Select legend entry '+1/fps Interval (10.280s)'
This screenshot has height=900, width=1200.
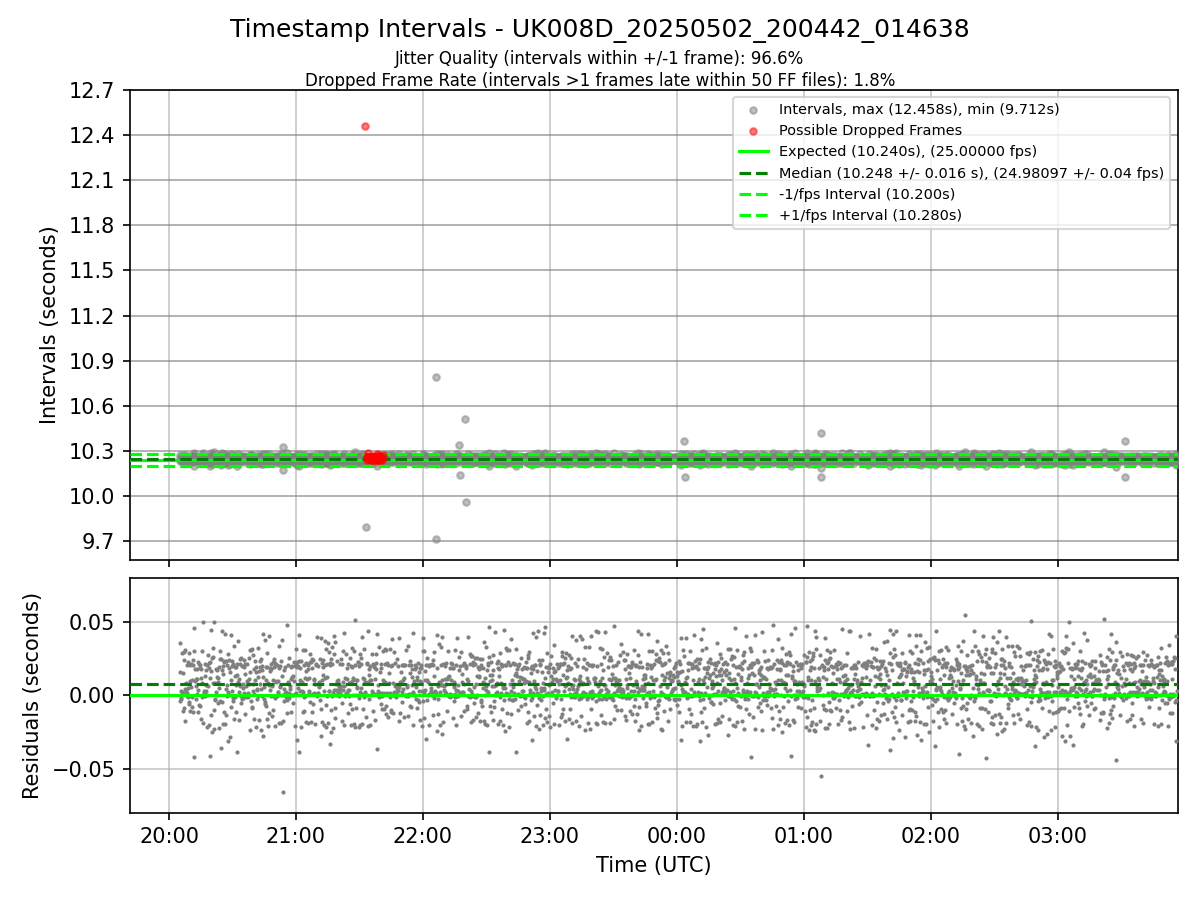click(870, 215)
